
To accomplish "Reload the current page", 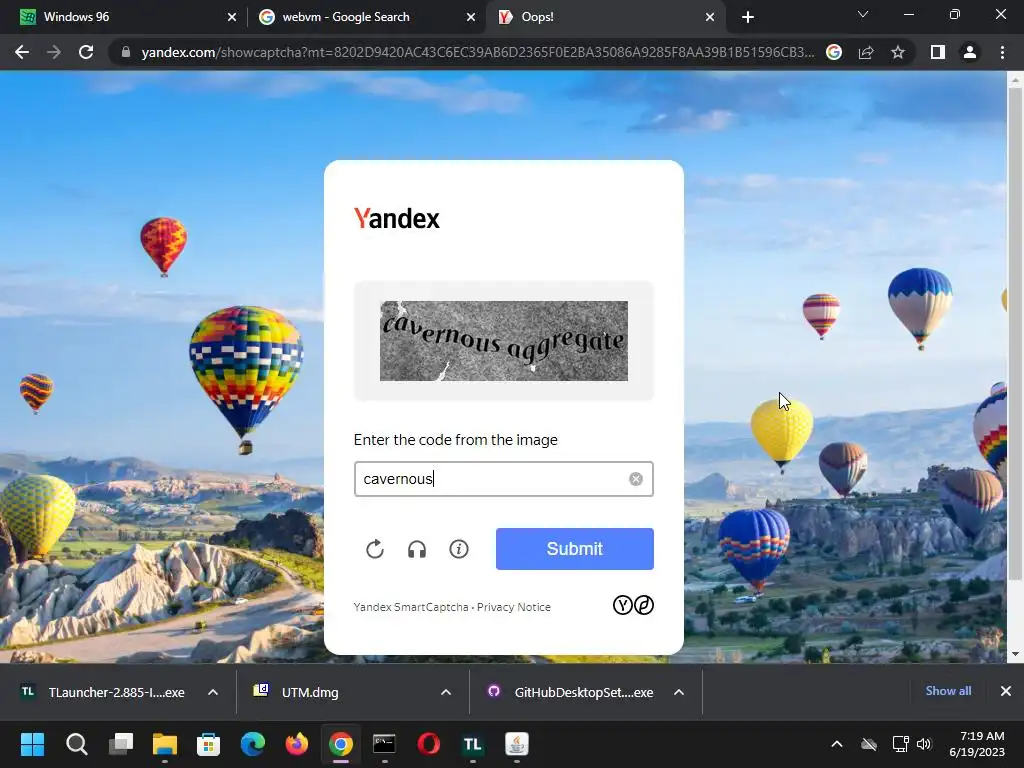I will click(x=86, y=52).
